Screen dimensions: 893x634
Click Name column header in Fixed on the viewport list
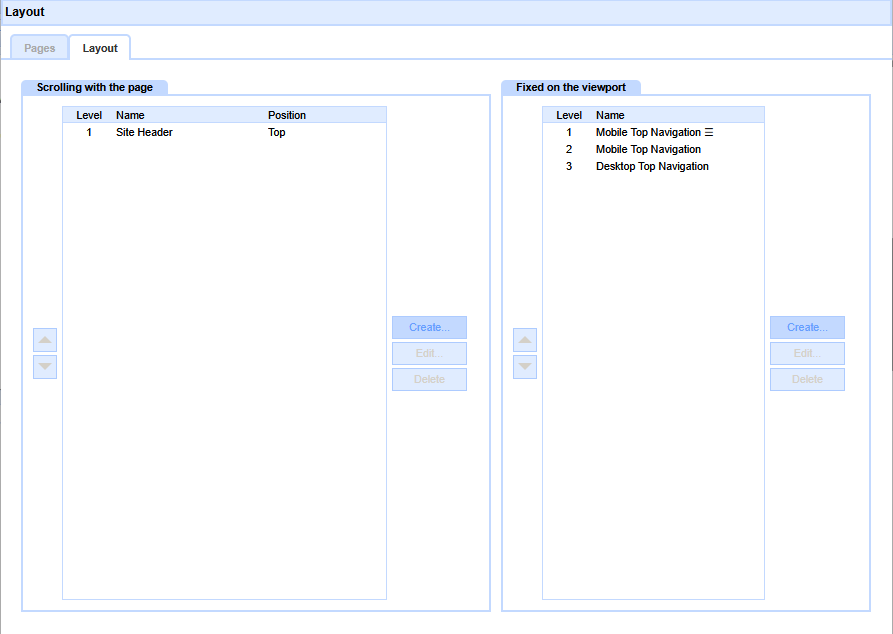click(610, 115)
